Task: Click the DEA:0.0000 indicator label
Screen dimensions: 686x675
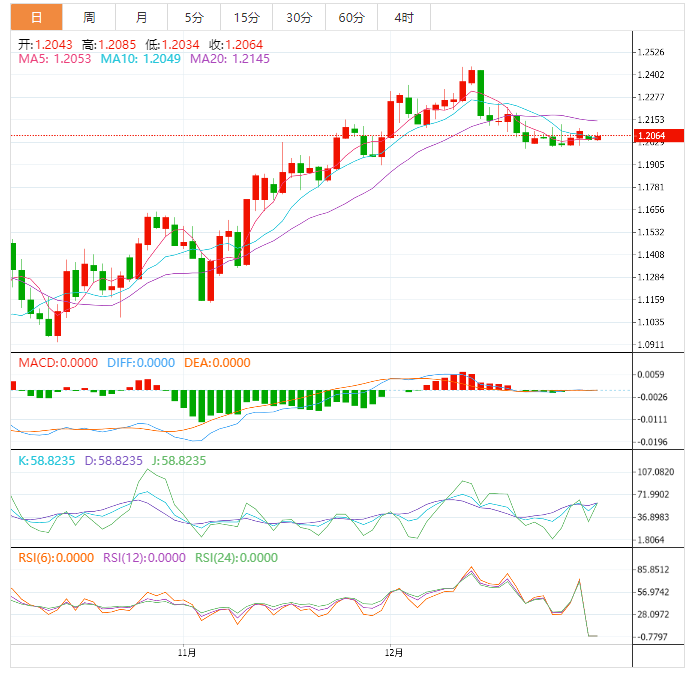Action: [x=217, y=363]
